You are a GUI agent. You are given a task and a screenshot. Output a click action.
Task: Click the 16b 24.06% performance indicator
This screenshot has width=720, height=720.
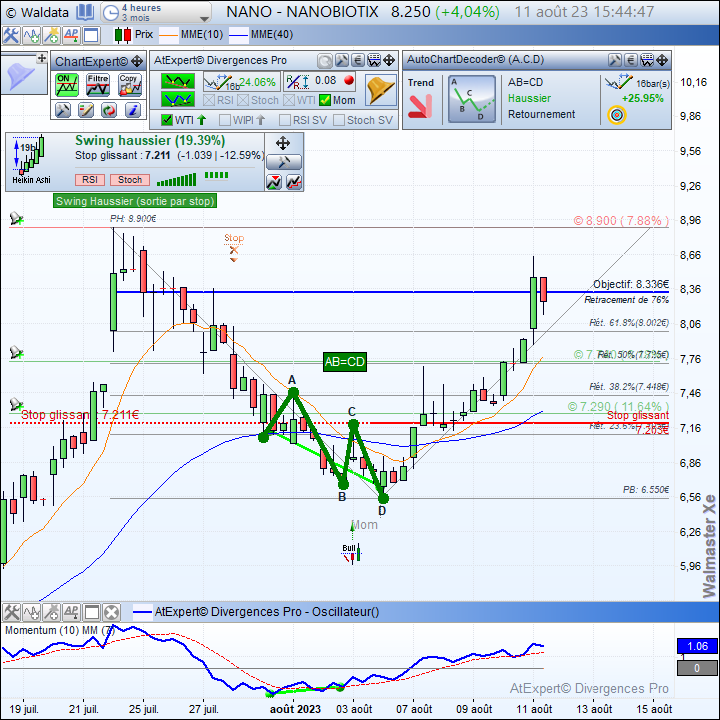(240, 82)
